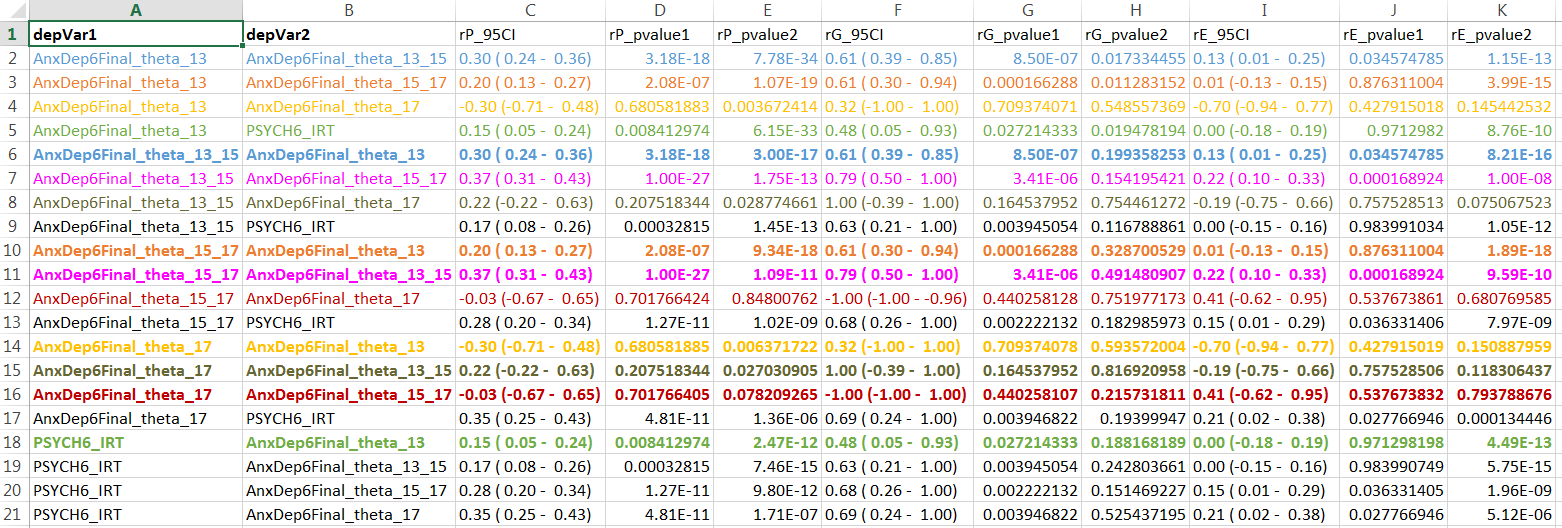The height and width of the screenshot is (528, 1562).
Task: Select the column F header
Action: point(896,10)
